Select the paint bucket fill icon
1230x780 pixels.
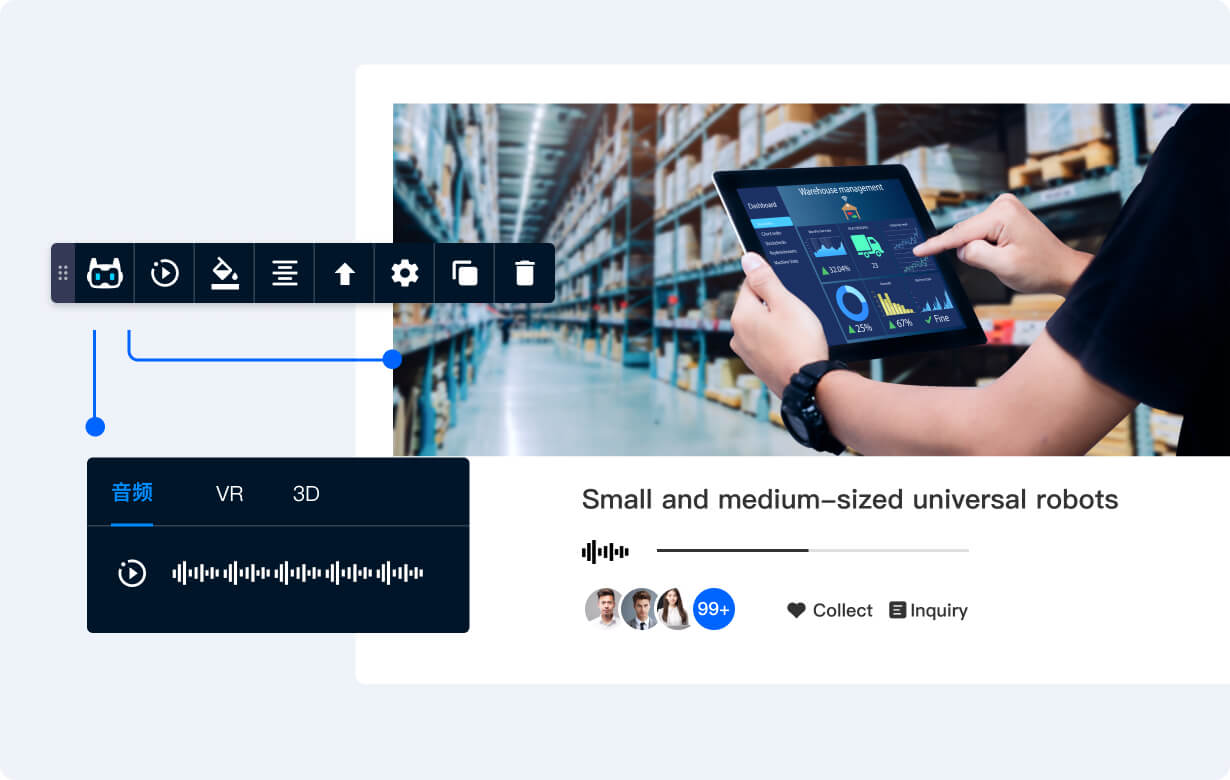(225, 273)
